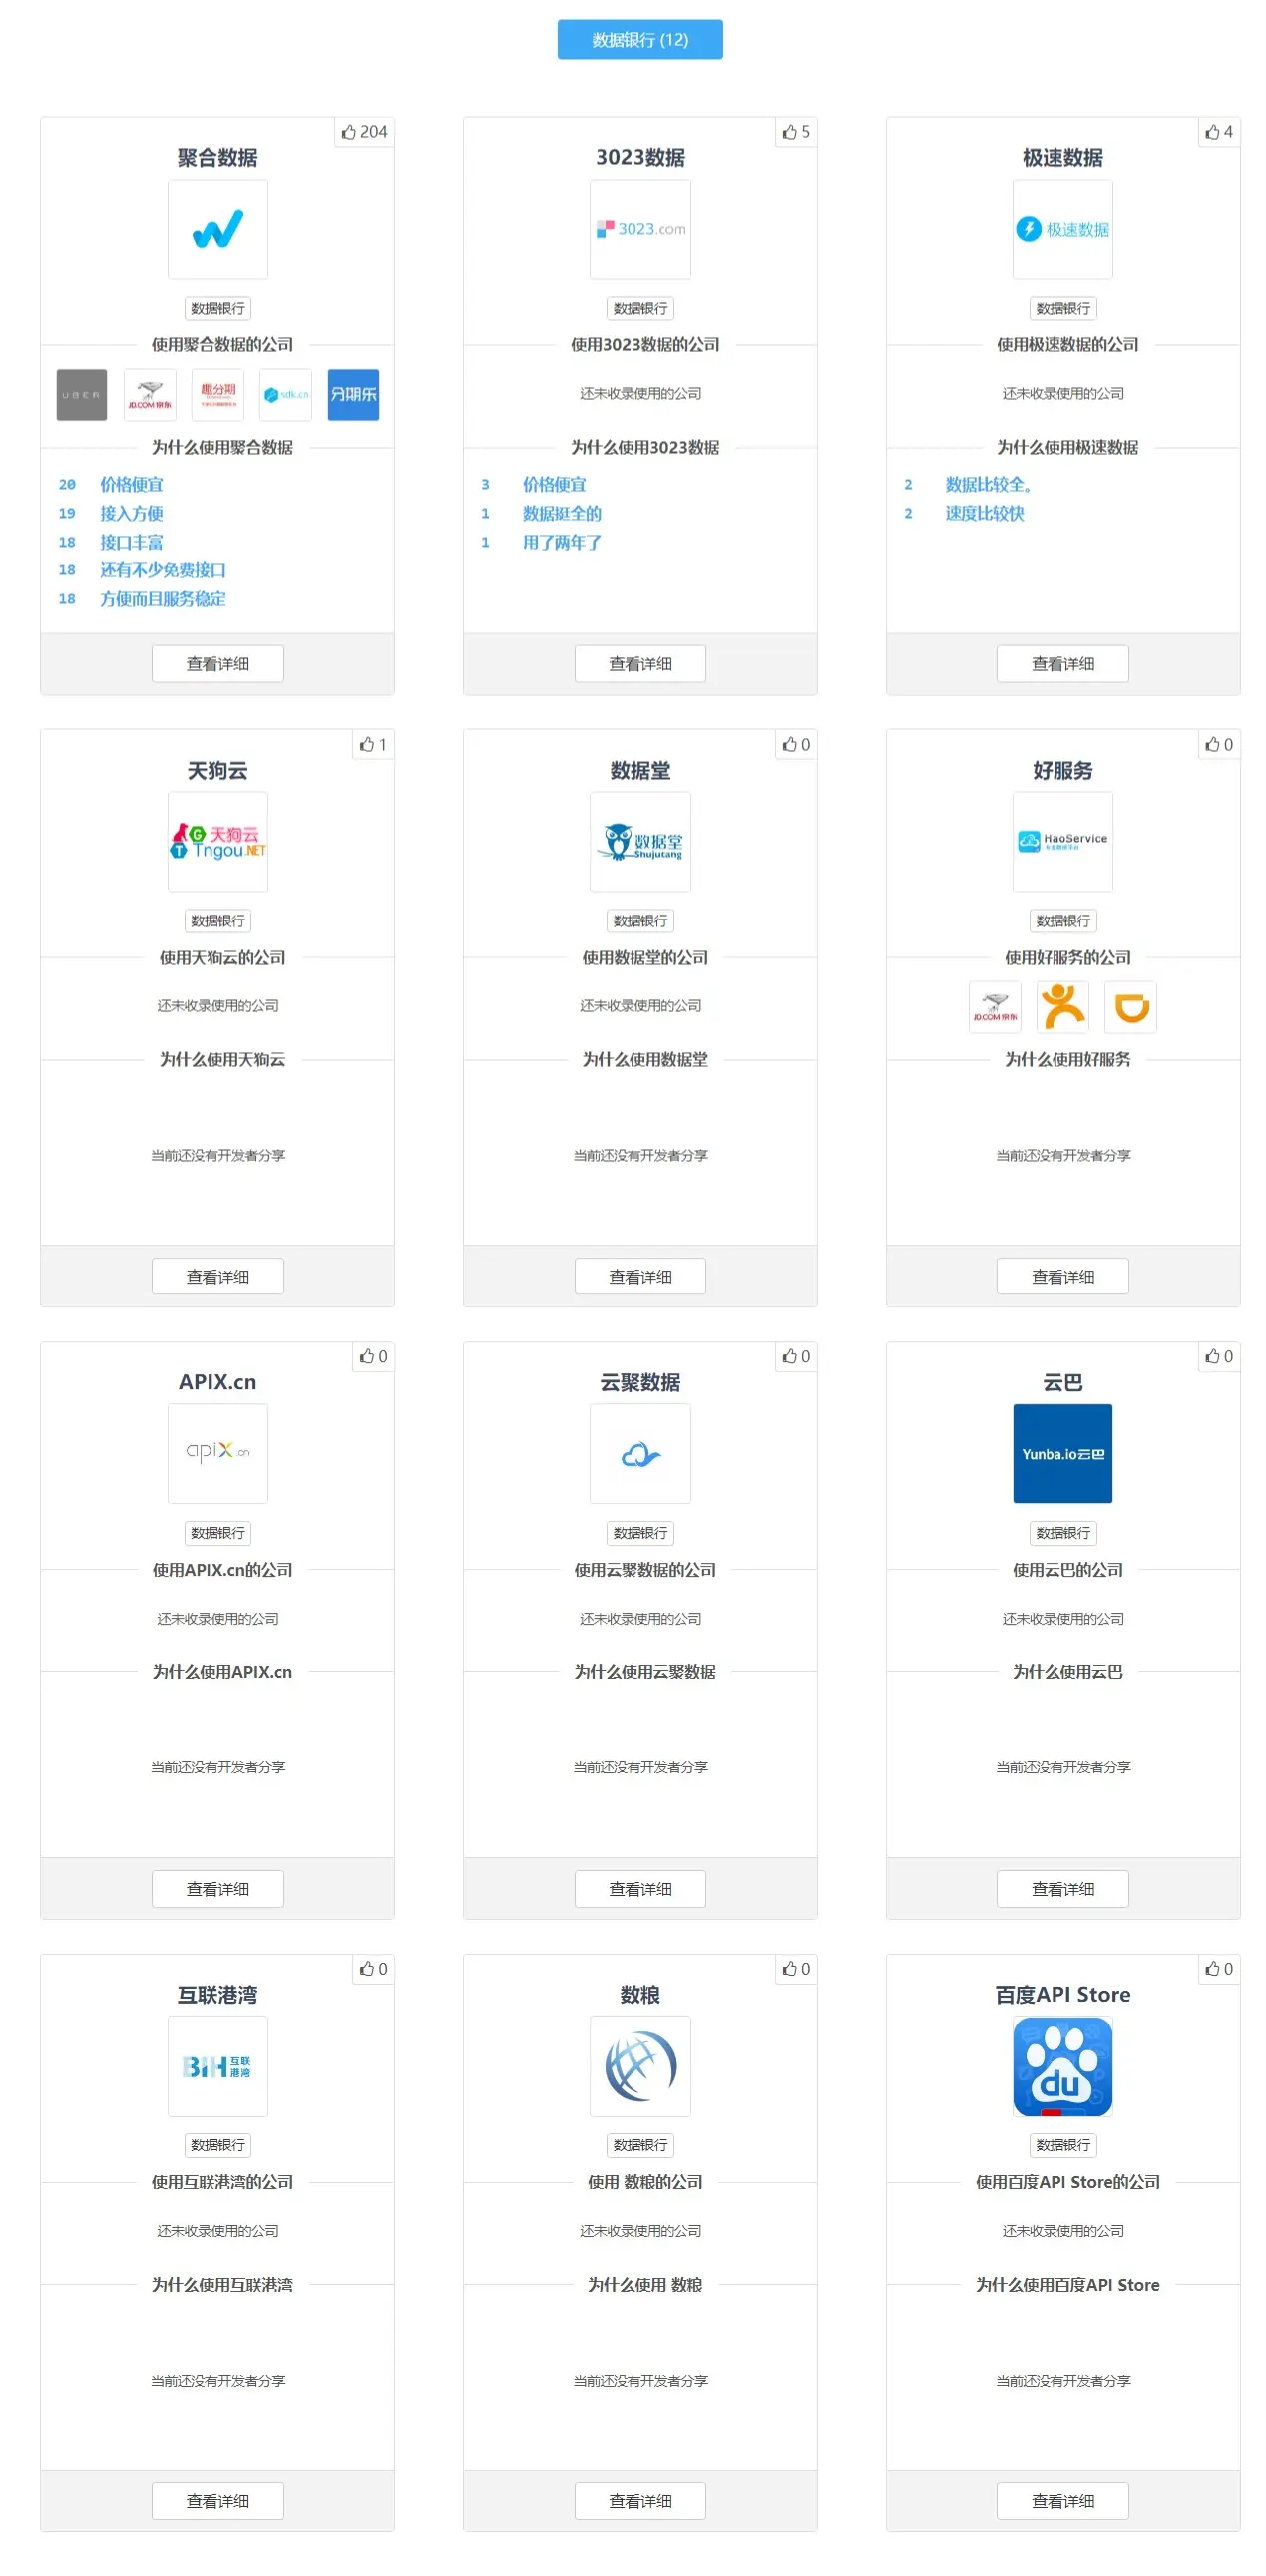Image resolution: width=1266 pixels, height=2576 pixels.
Task: Upvote 互联港湾 with thumbs-up icon
Action: [372, 1968]
